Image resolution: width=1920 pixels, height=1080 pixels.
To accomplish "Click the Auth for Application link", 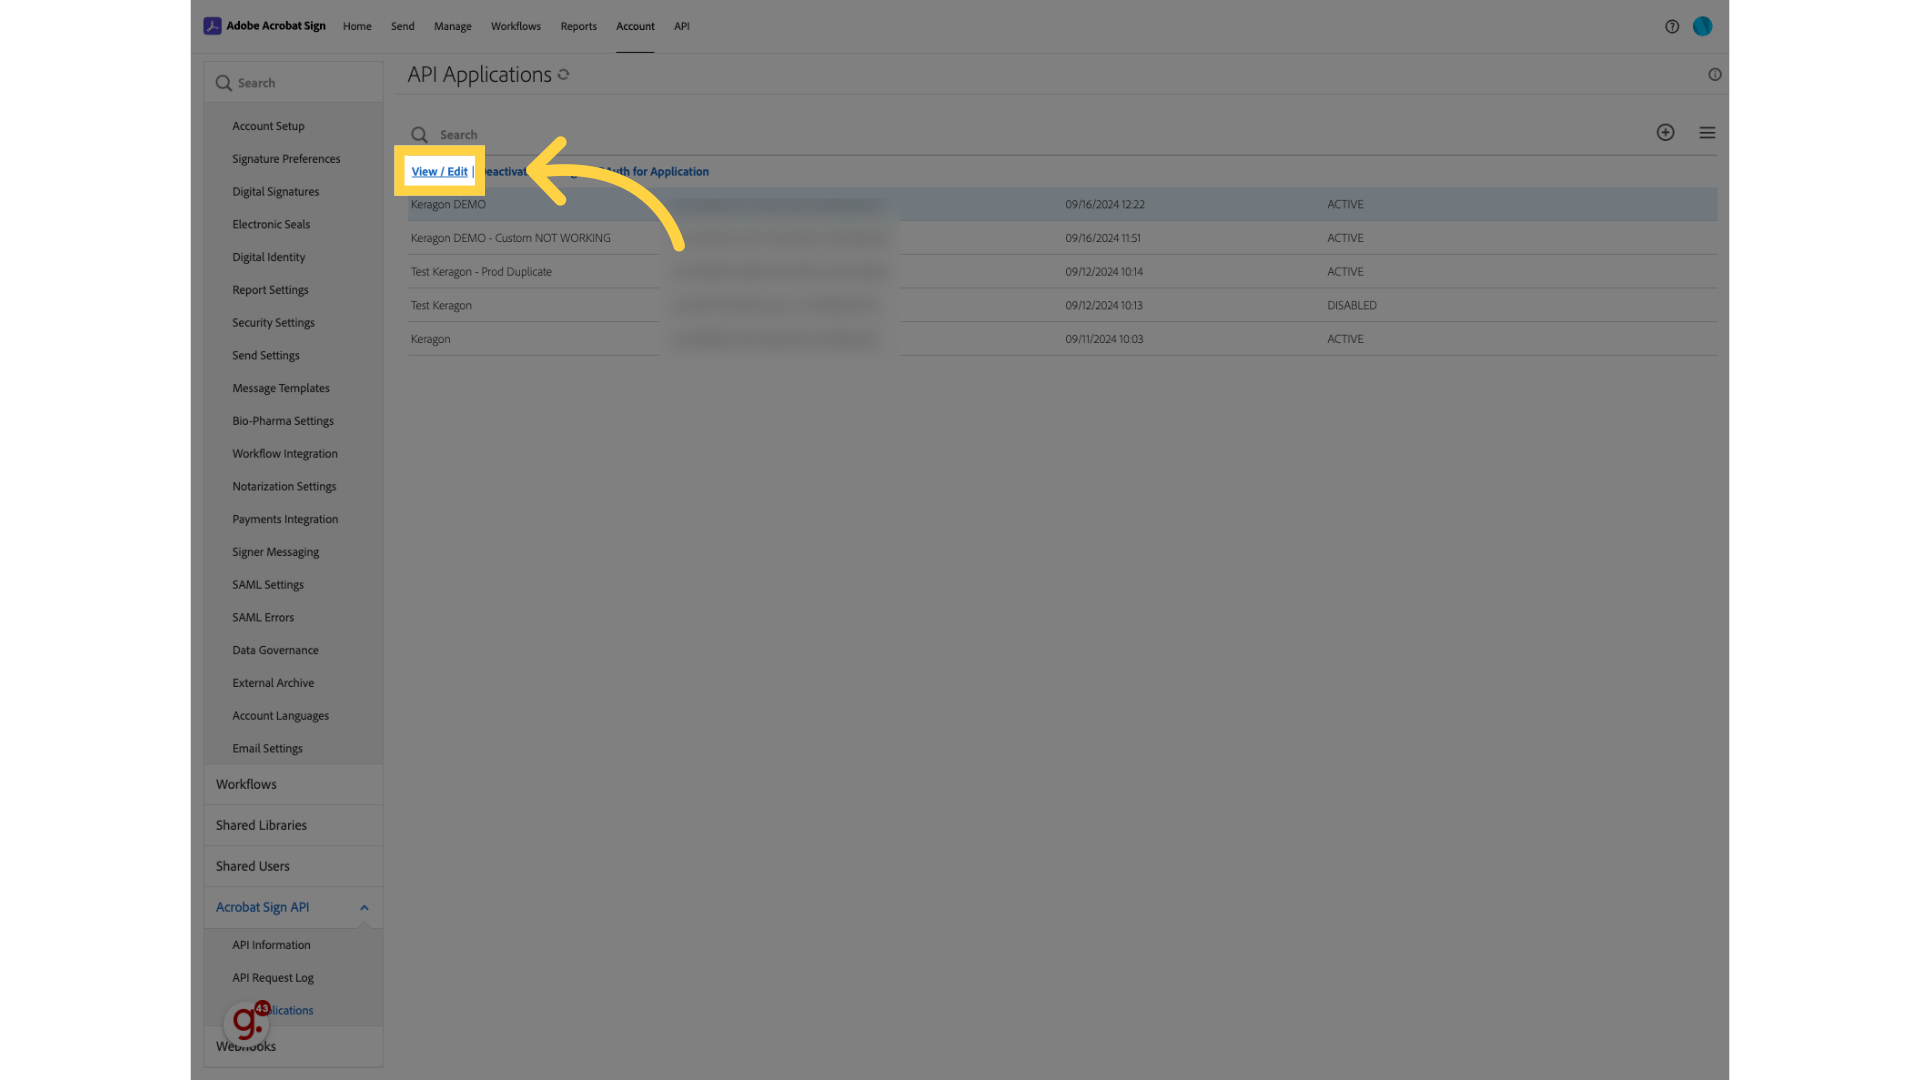I will click(658, 172).
